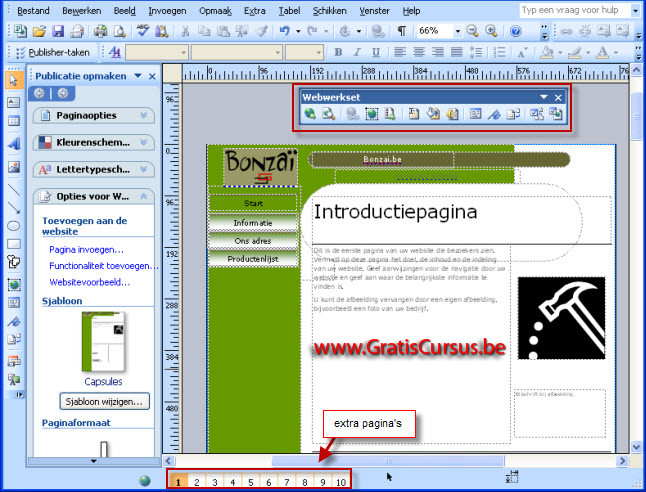Toggle centered text alignment
This screenshot has width=646, height=492.
pyautogui.click(x=419, y=52)
